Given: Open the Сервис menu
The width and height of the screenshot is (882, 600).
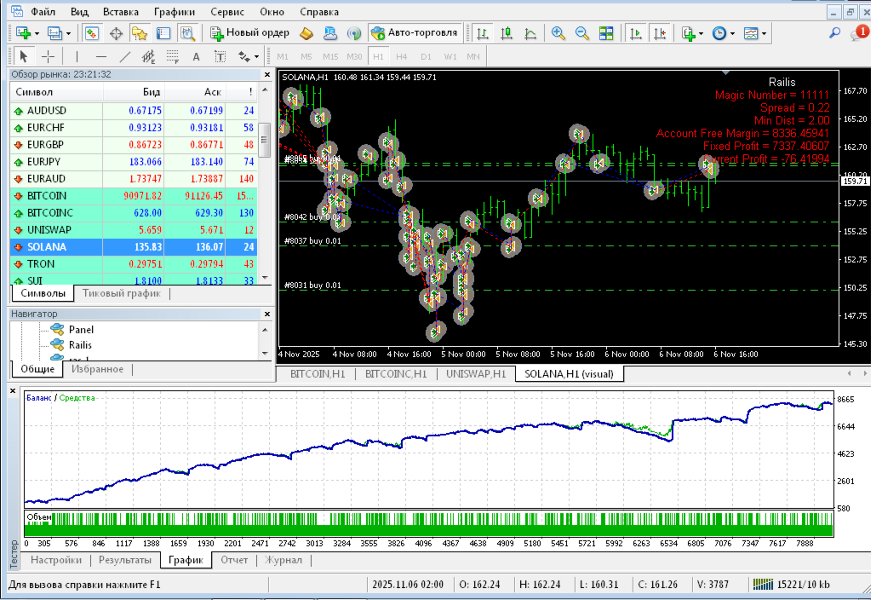Looking at the screenshot, I should pos(226,12).
